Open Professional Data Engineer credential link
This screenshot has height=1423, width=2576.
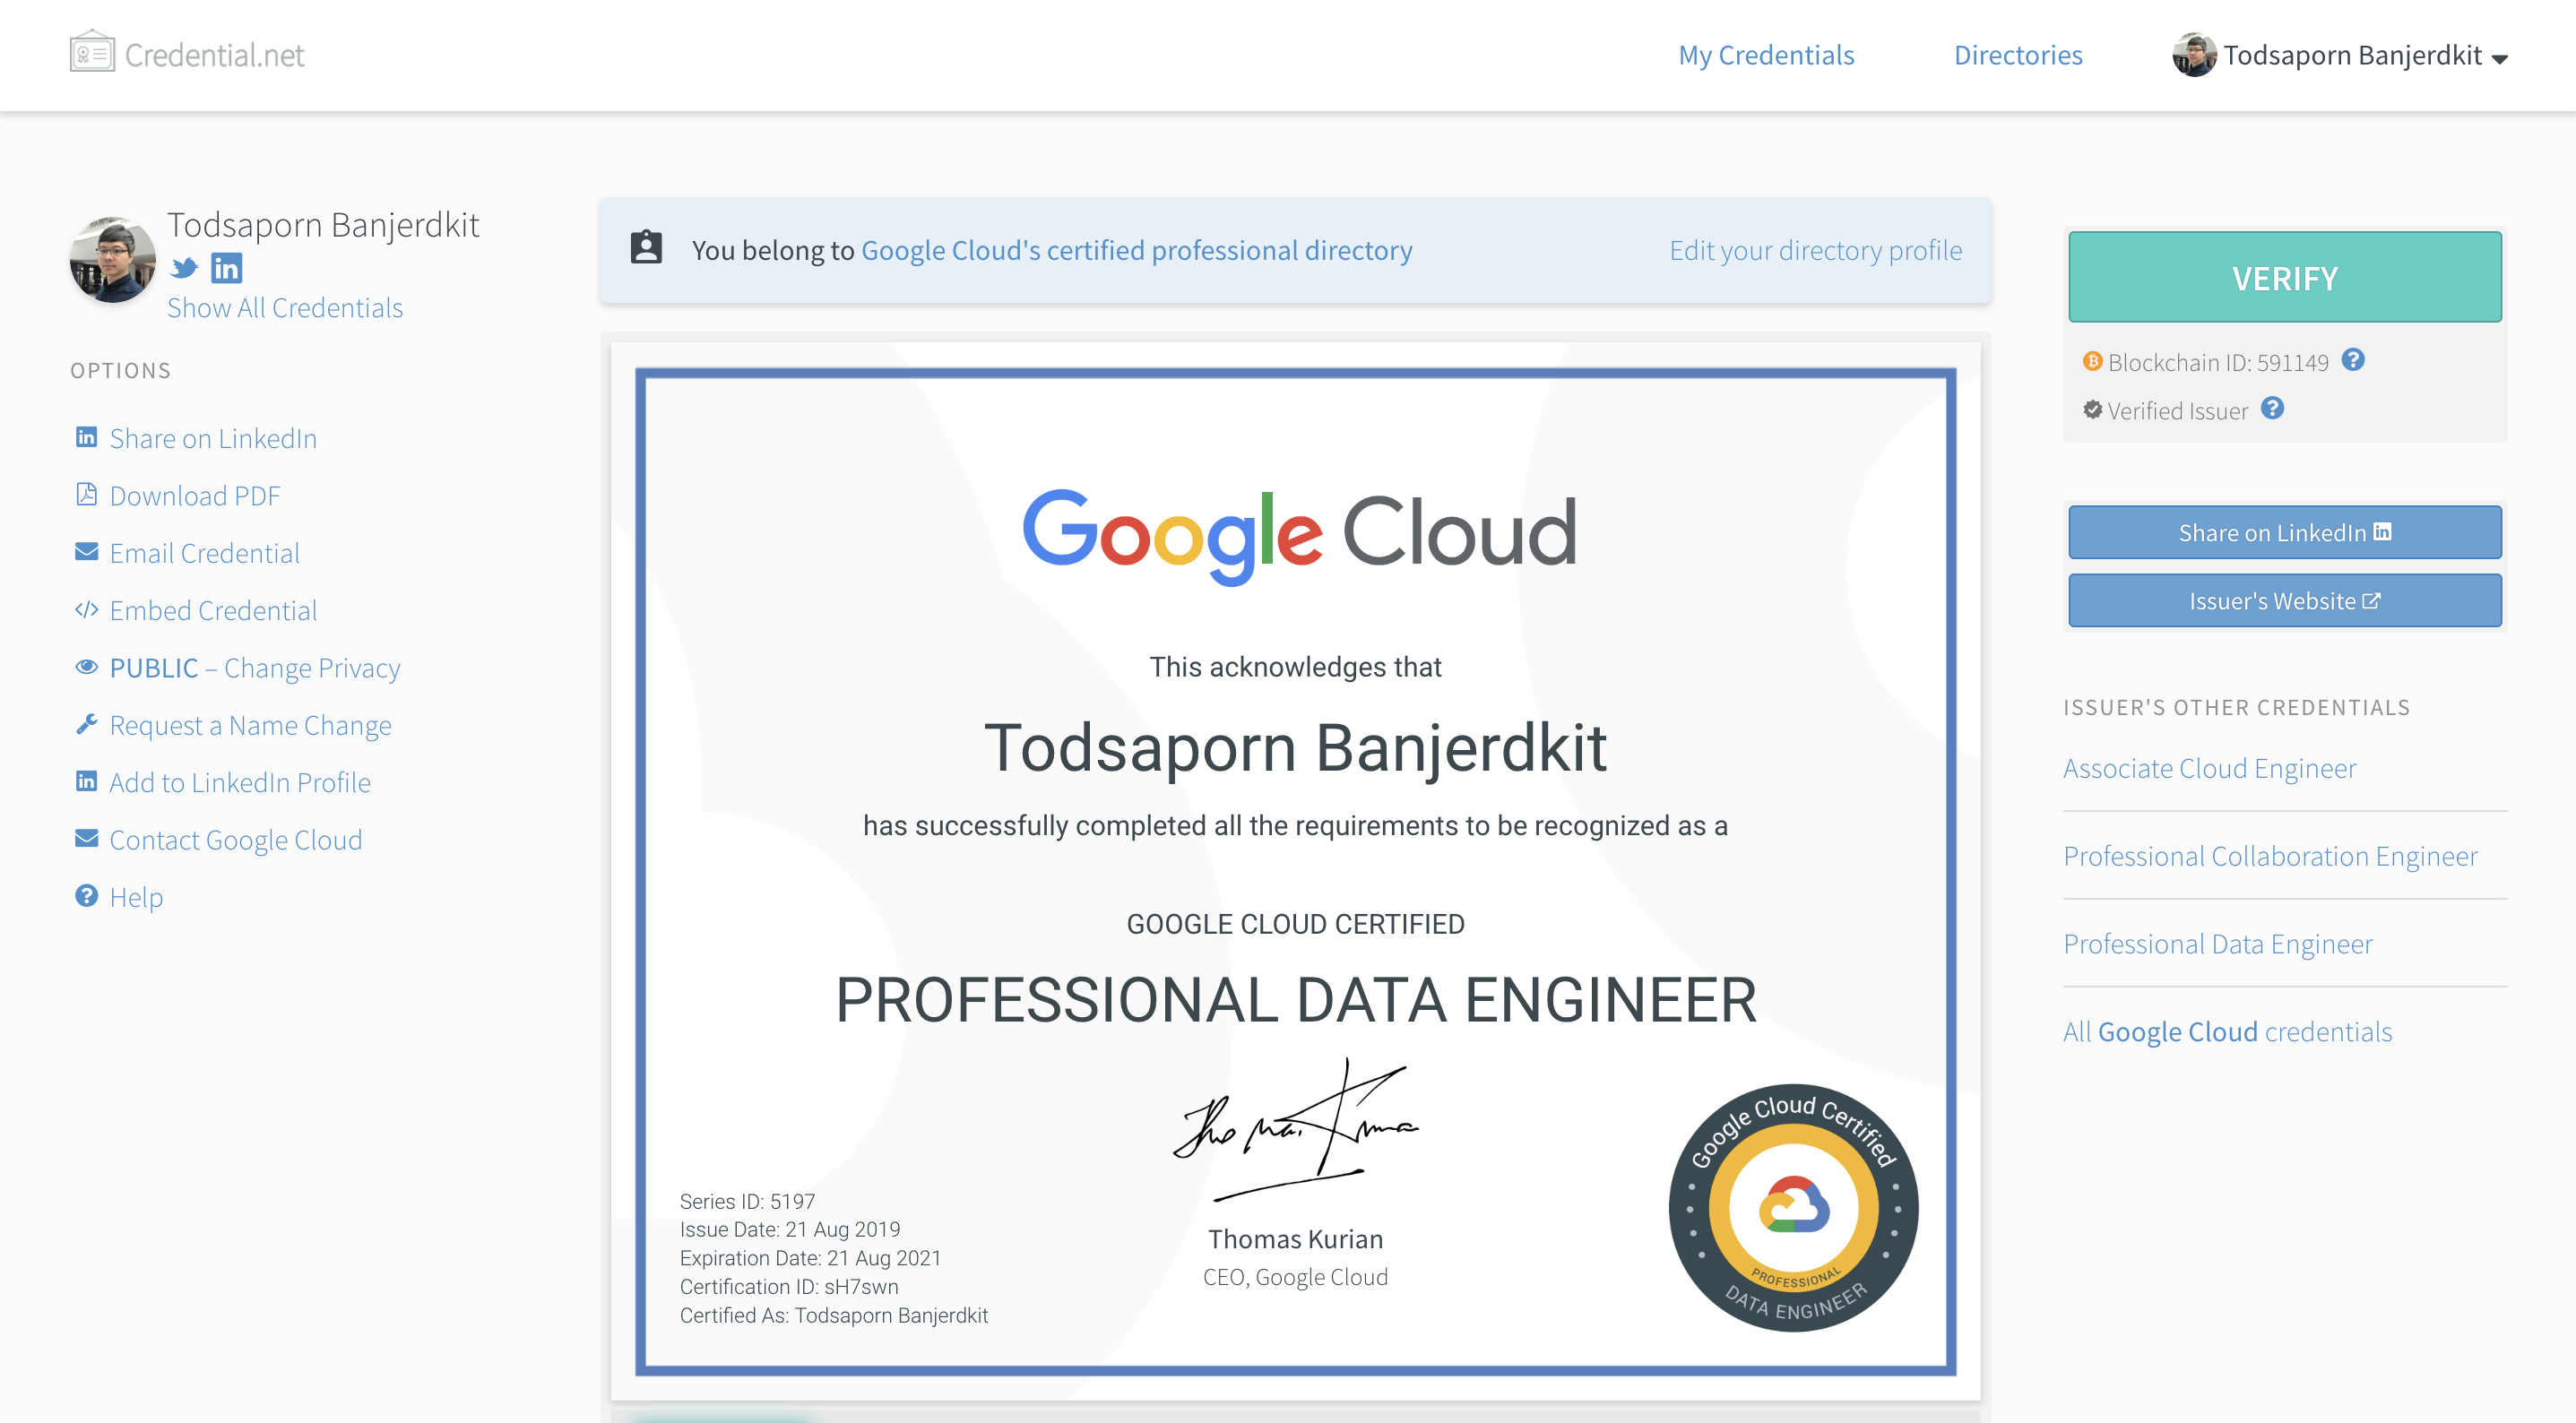click(2218, 943)
